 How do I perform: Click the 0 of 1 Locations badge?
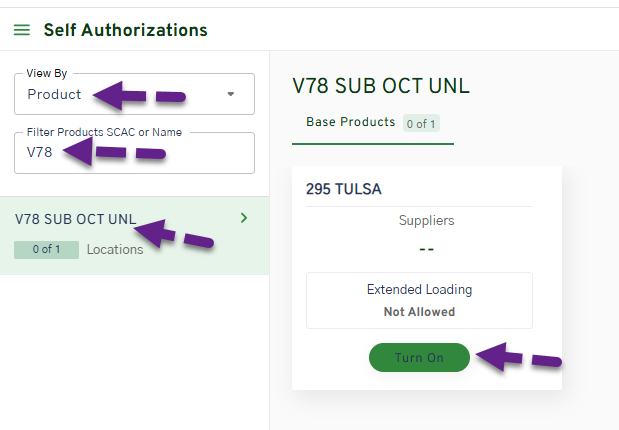click(x=46, y=249)
